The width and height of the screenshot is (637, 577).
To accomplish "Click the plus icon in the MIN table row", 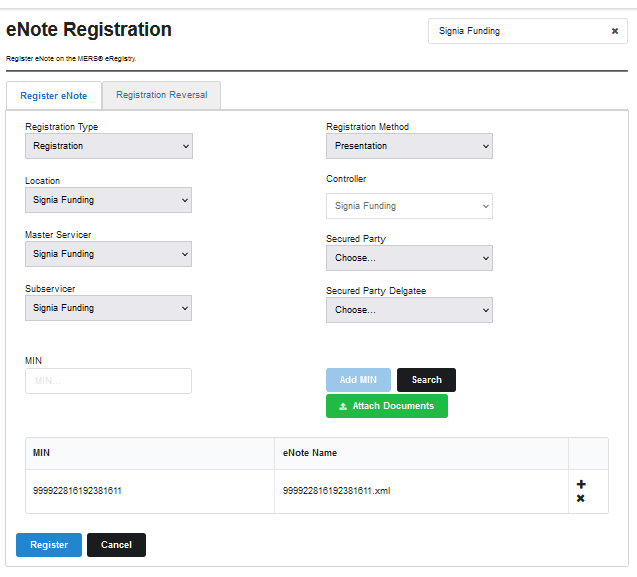I will (581, 484).
